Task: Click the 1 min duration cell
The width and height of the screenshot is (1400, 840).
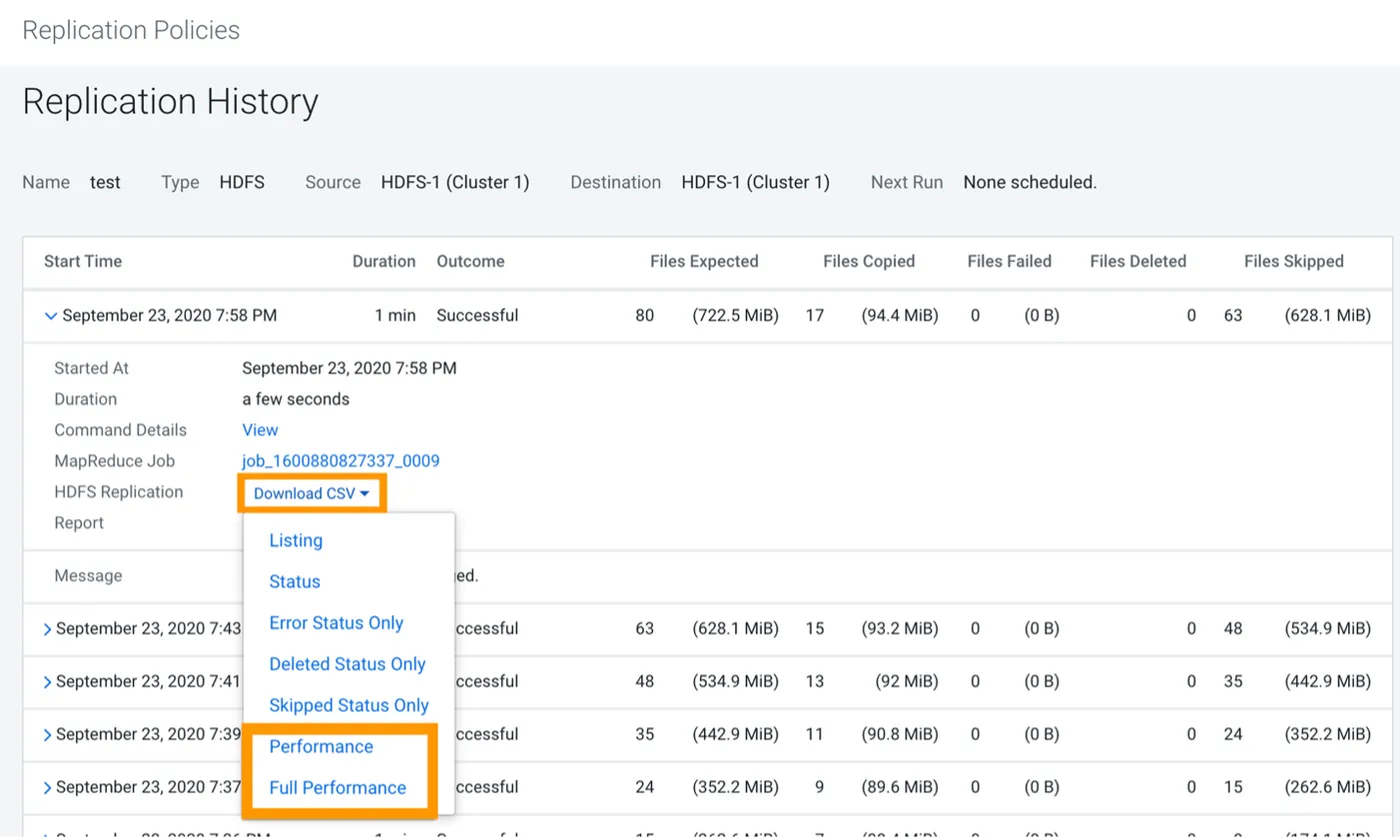Action: (395, 316)
